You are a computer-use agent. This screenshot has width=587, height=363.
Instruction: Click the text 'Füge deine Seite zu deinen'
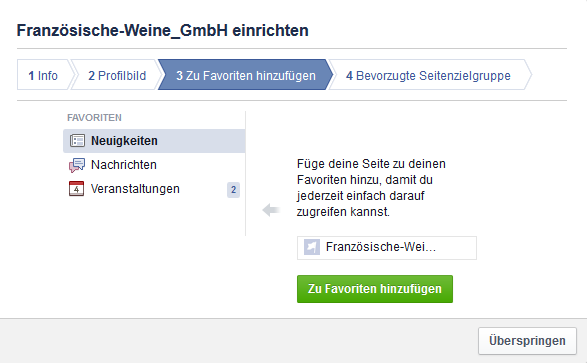(x=371, y=164)
